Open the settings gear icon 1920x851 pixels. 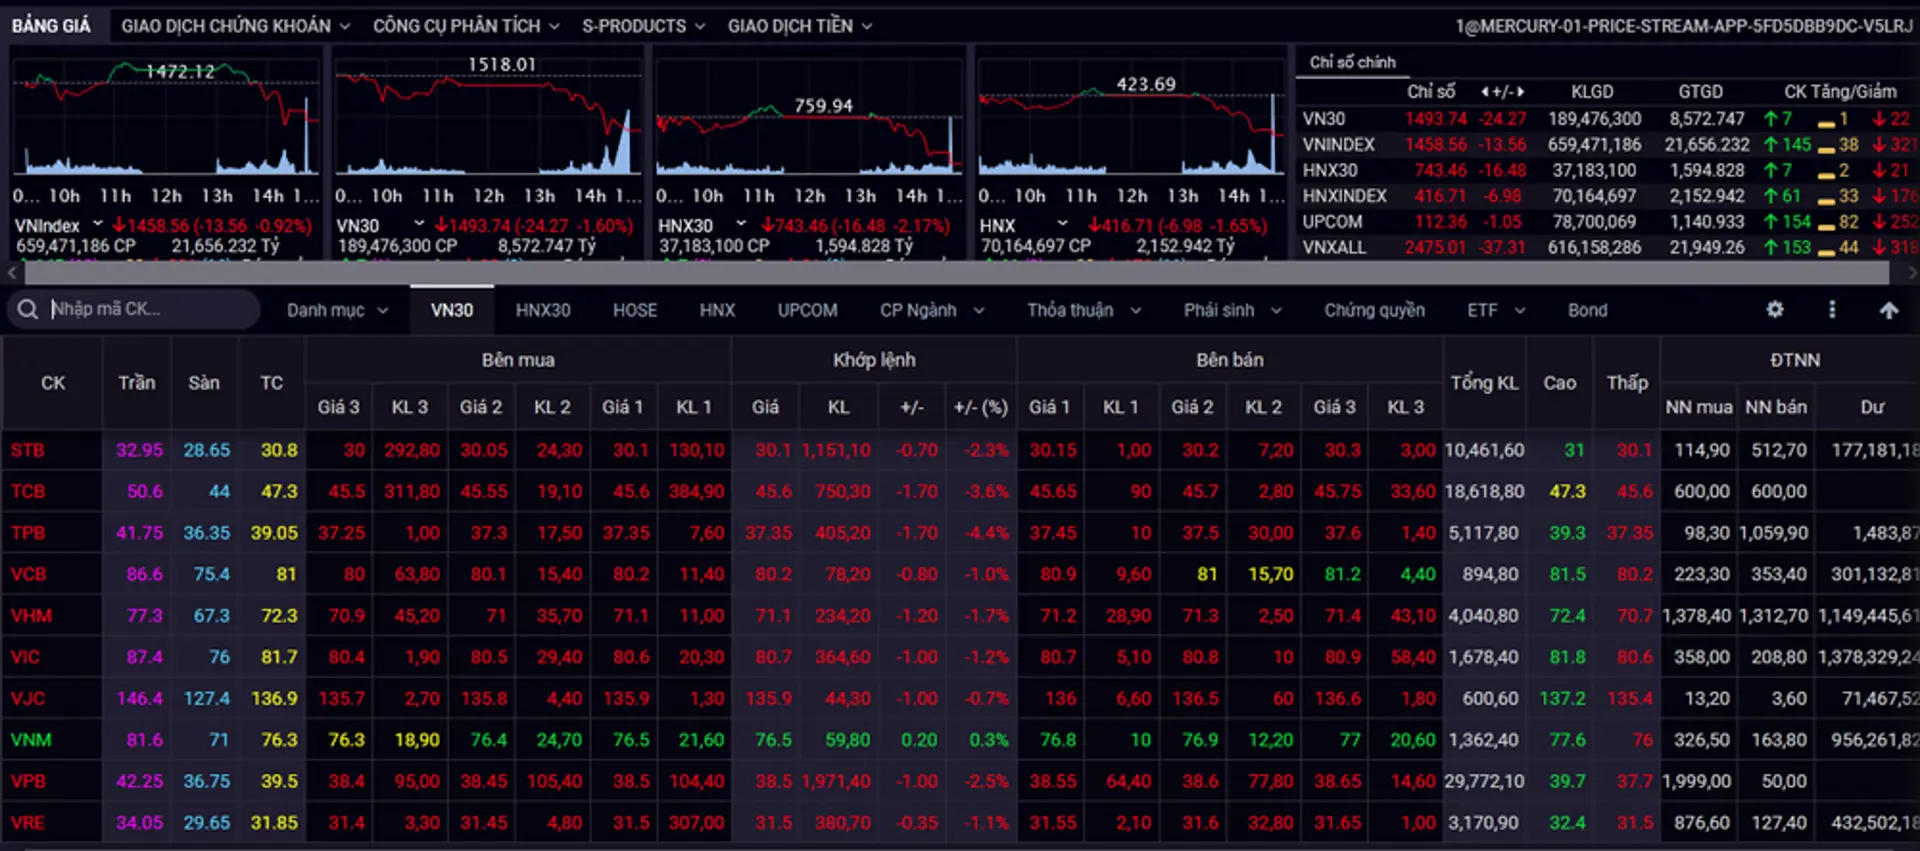tap(1775, 310)
